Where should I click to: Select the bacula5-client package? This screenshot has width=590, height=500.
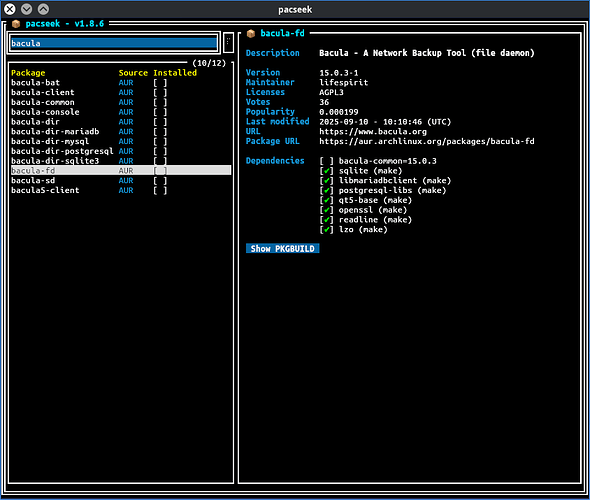[x=121, y=190]
